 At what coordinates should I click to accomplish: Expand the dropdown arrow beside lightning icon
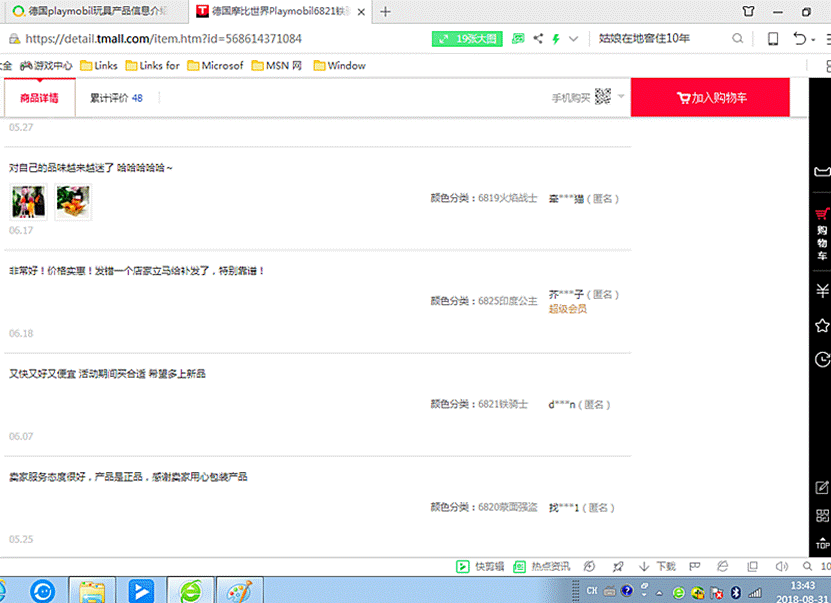[x=573, y=39]
